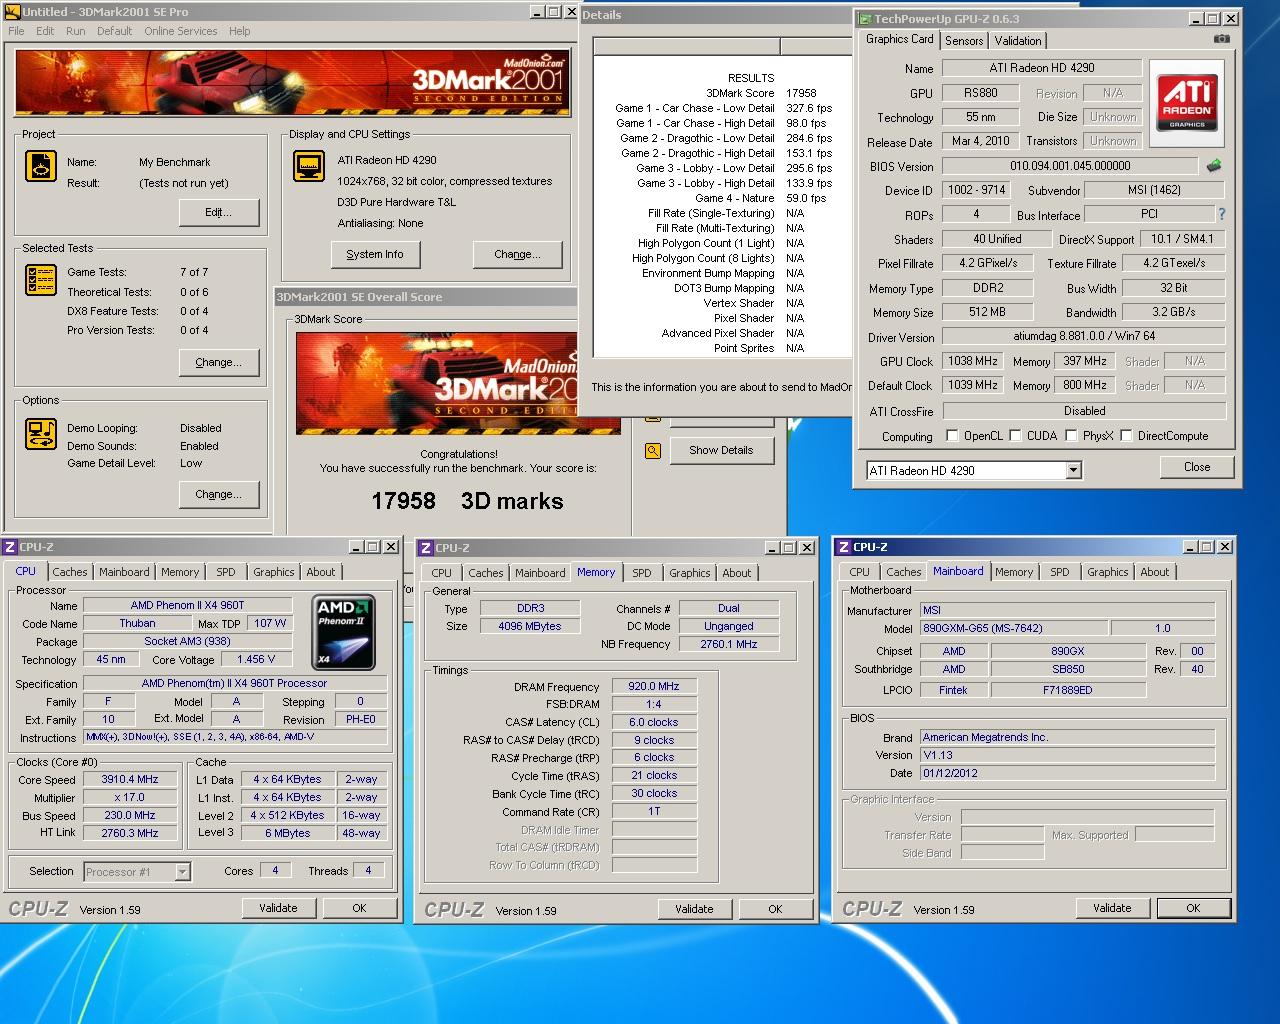Enable the CUDA checkbox
The image size is (1280, 1024).
point(1015,435)
